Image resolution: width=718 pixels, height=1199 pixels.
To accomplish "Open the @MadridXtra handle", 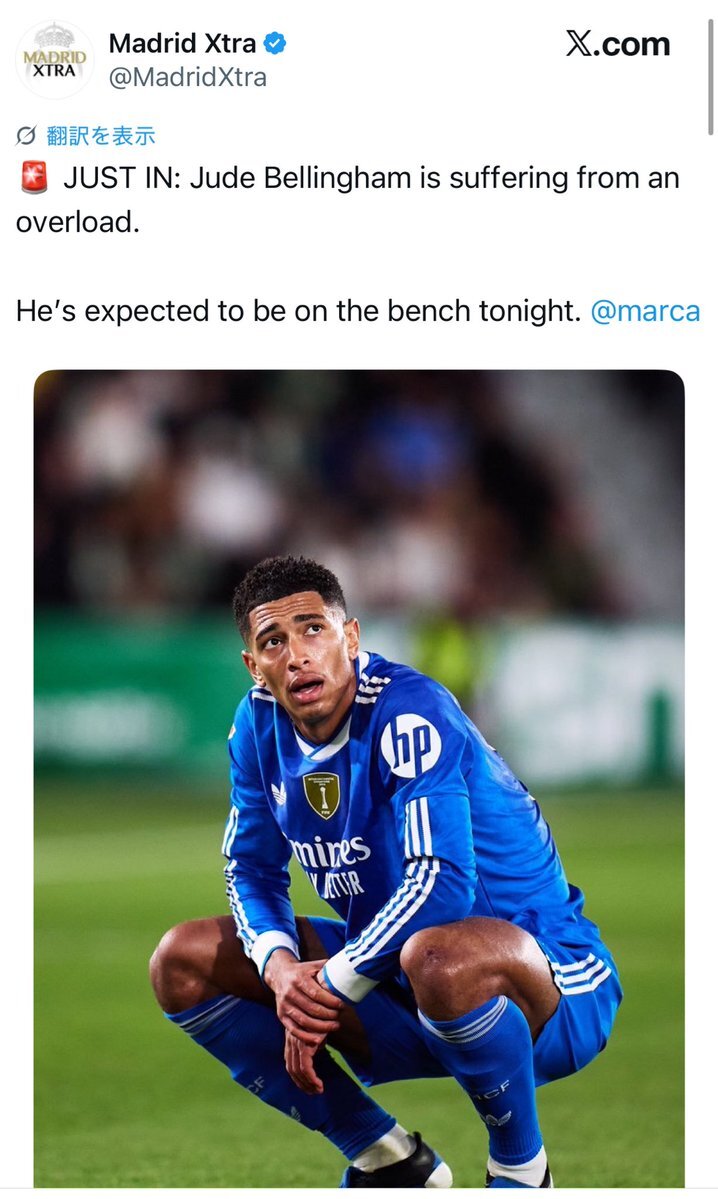I will coord(187,77).
